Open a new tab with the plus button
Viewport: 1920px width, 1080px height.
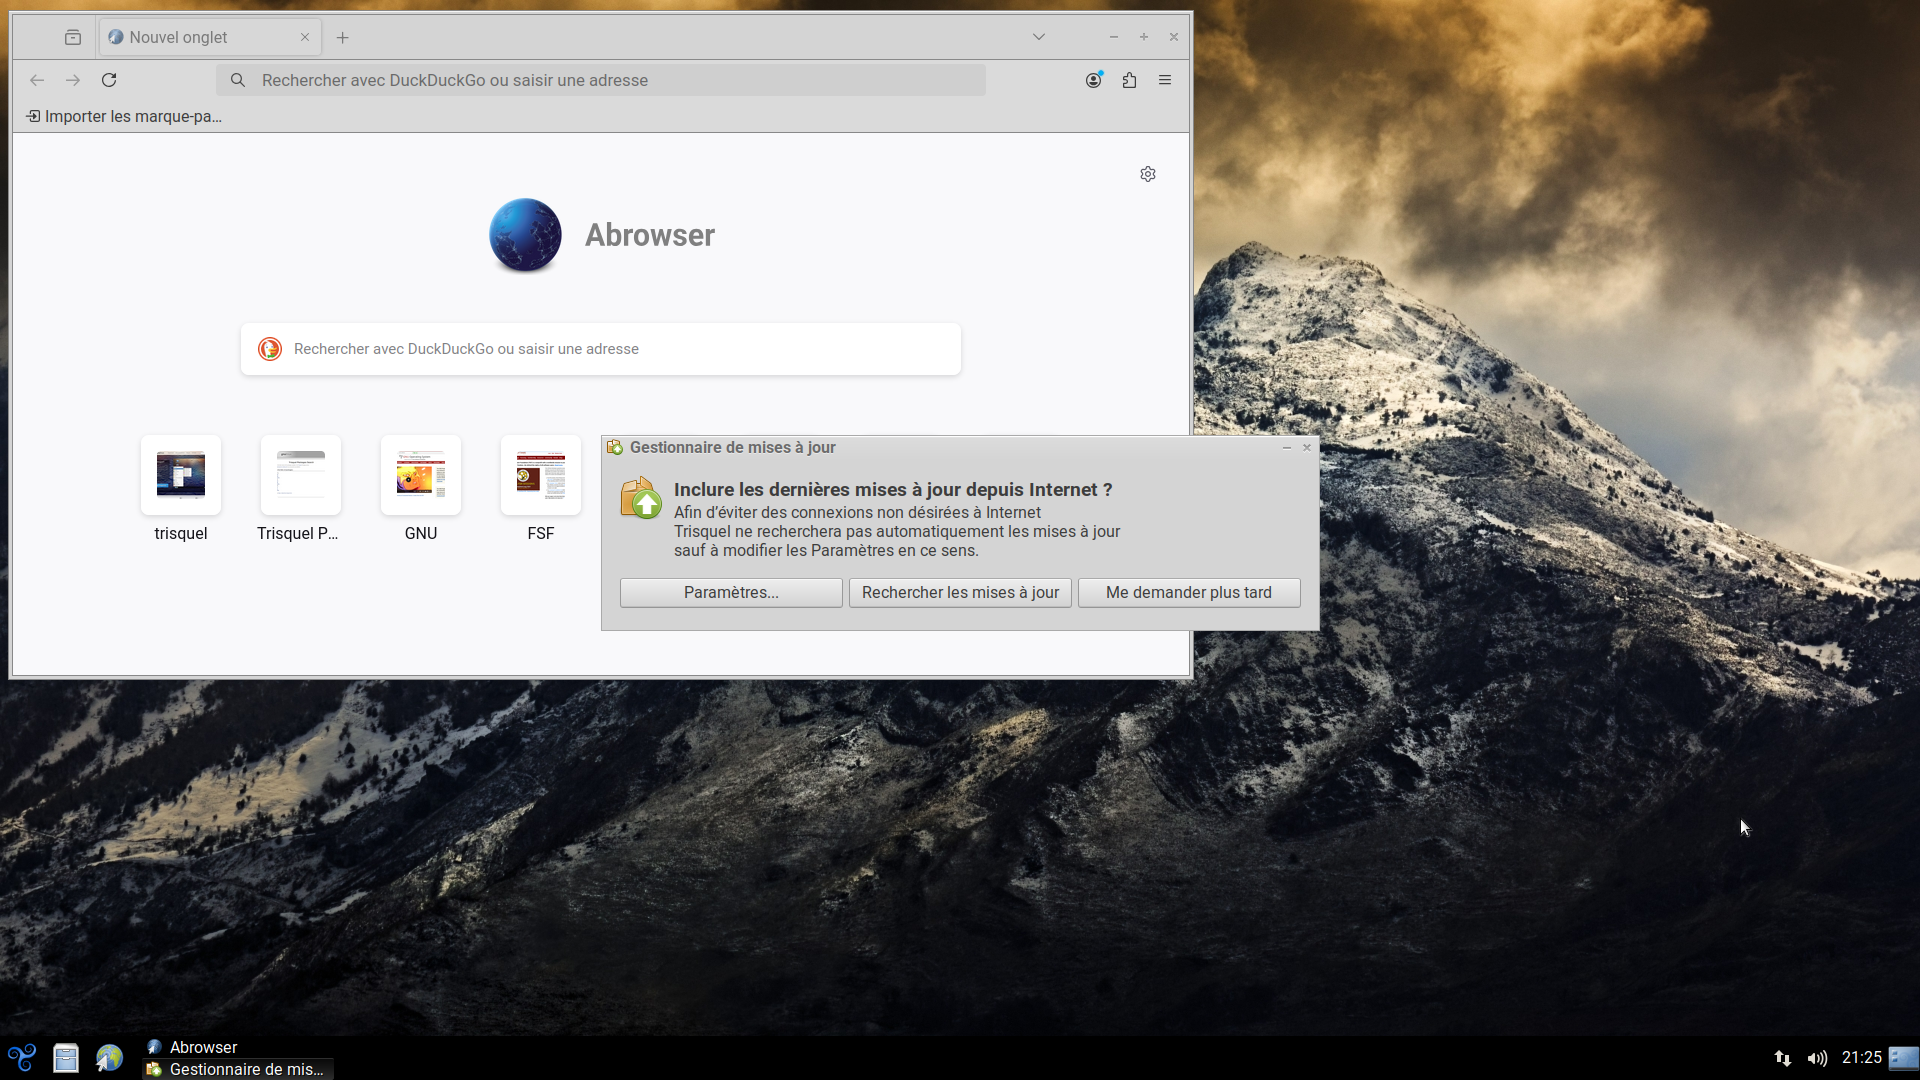tap(343, 37)
